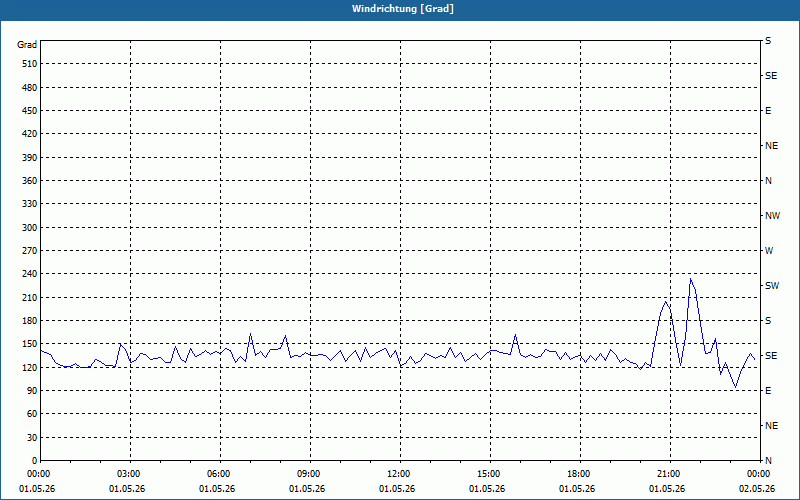Screen dimensions: 800x500
Task: Select the 06:00 time label
Action: [220, 474]
